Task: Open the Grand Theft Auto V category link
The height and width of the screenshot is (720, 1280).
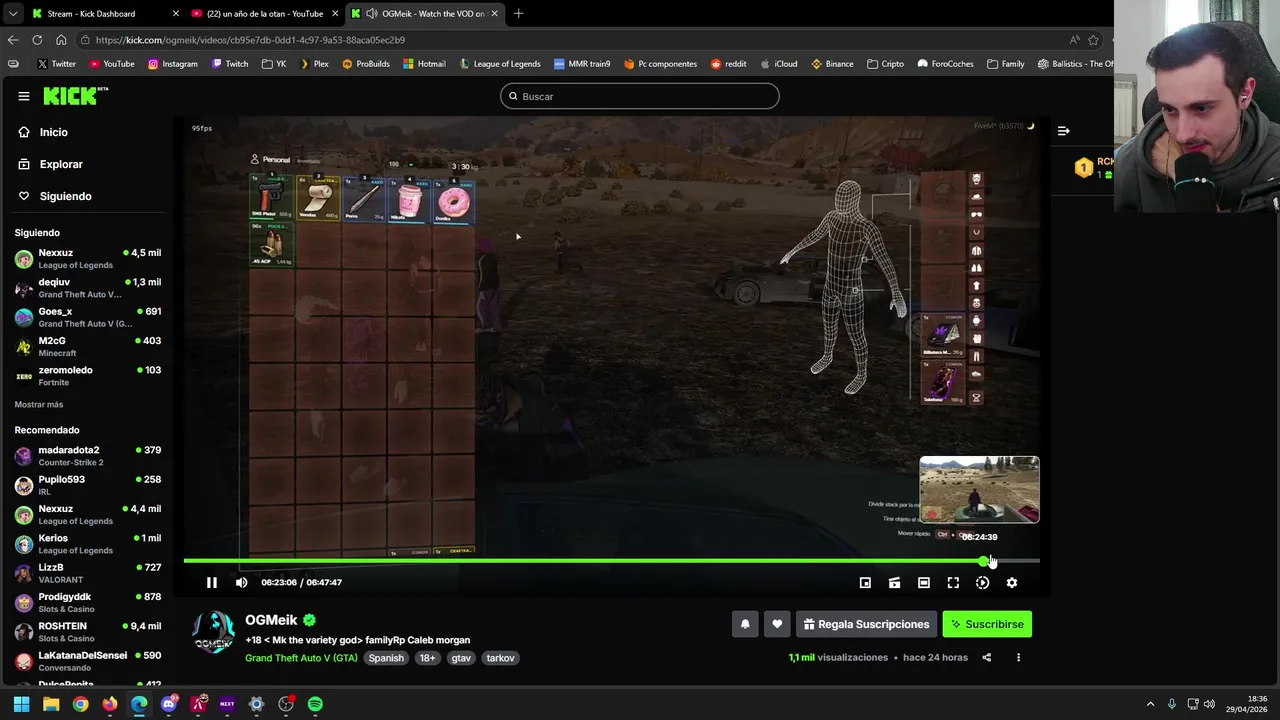Action: [x=301, y=658]
